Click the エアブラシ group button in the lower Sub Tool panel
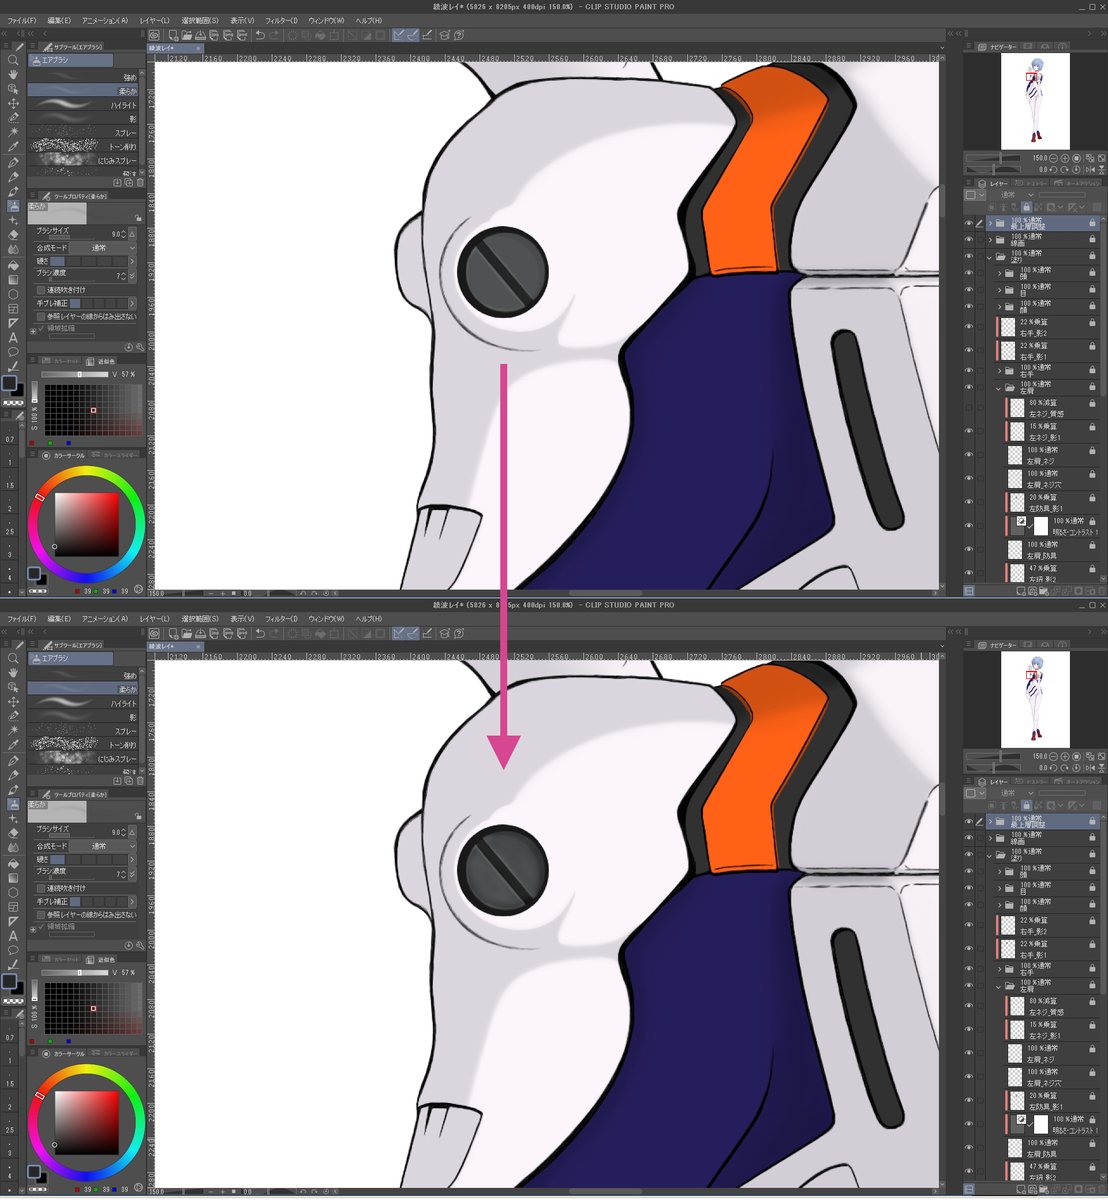 pyautogui.click(x=70, y=658)
